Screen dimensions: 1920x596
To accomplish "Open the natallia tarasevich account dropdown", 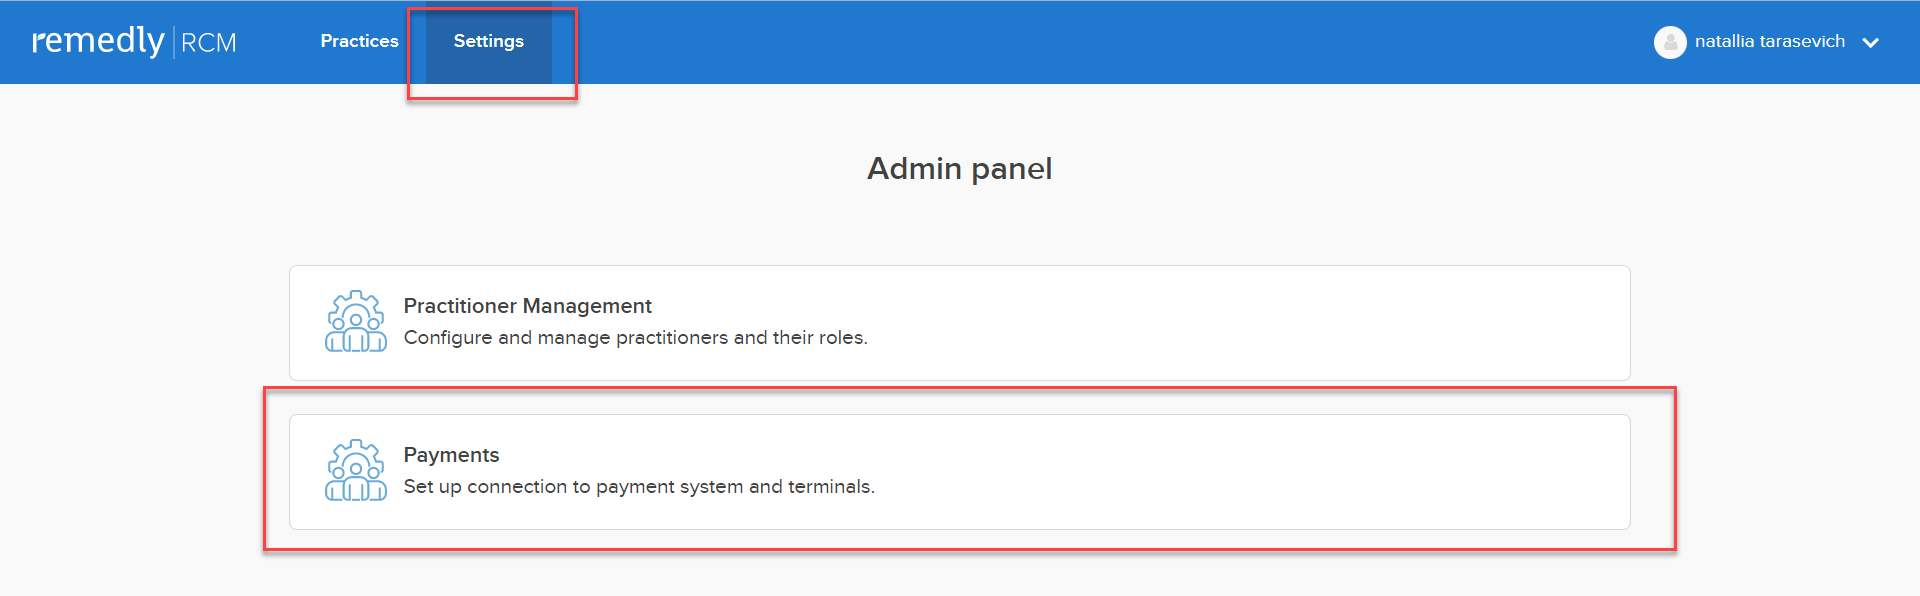I will (x=1769, y=42).
